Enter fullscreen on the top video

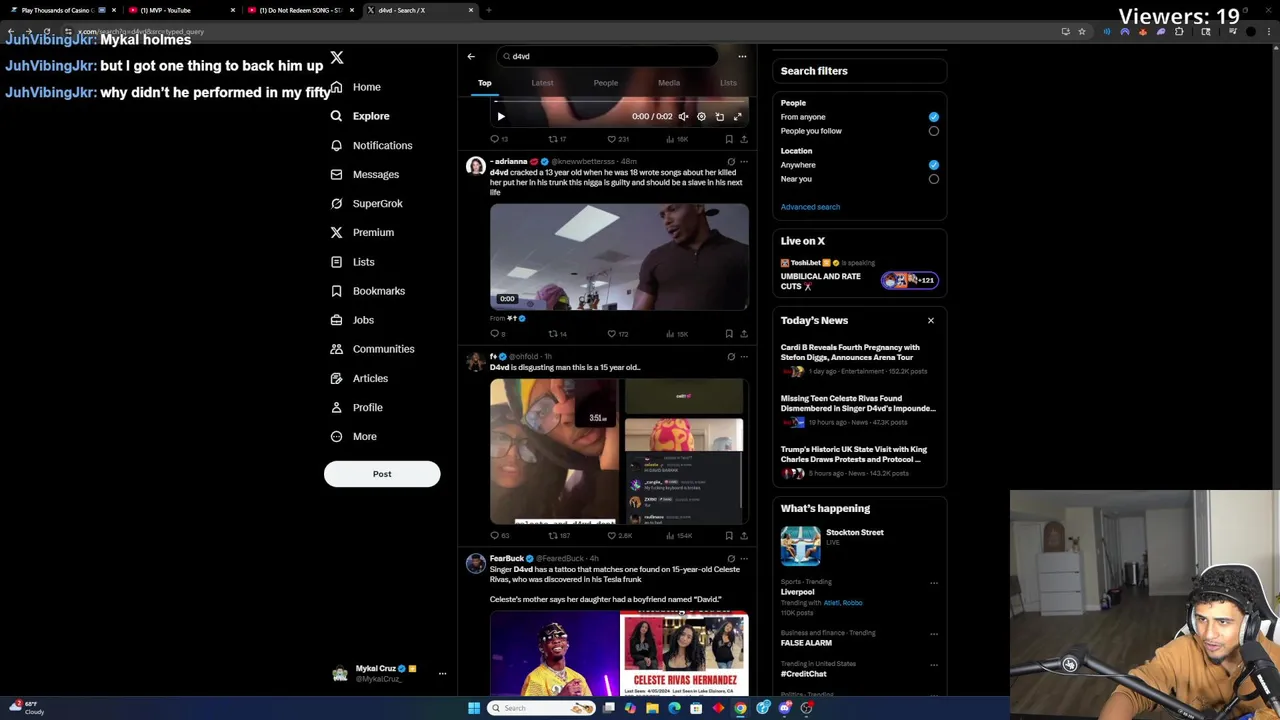738,116
